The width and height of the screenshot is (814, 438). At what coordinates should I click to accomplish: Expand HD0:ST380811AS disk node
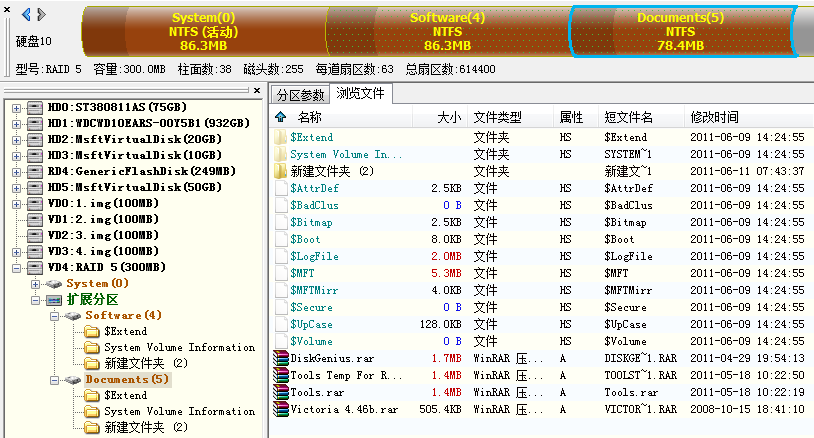[17, 108]
